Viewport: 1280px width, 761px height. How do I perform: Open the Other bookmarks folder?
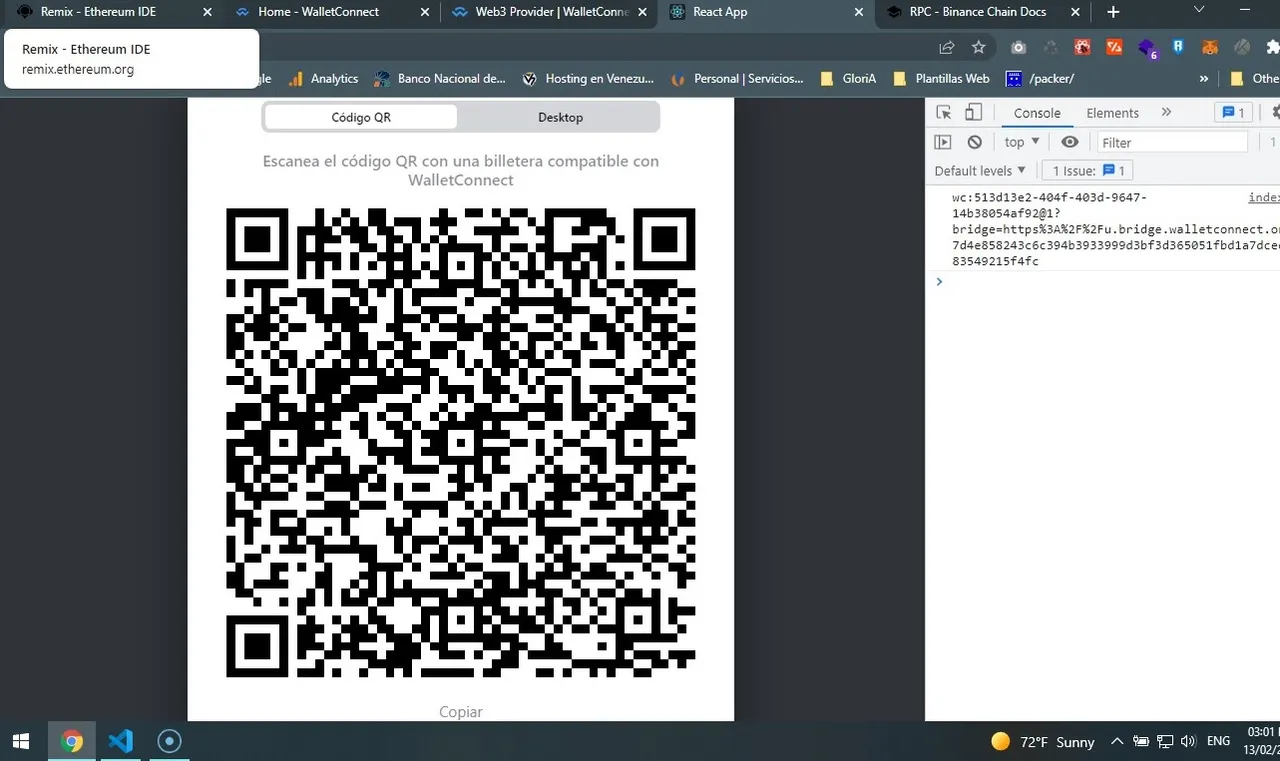click(x=1254, y=78)
